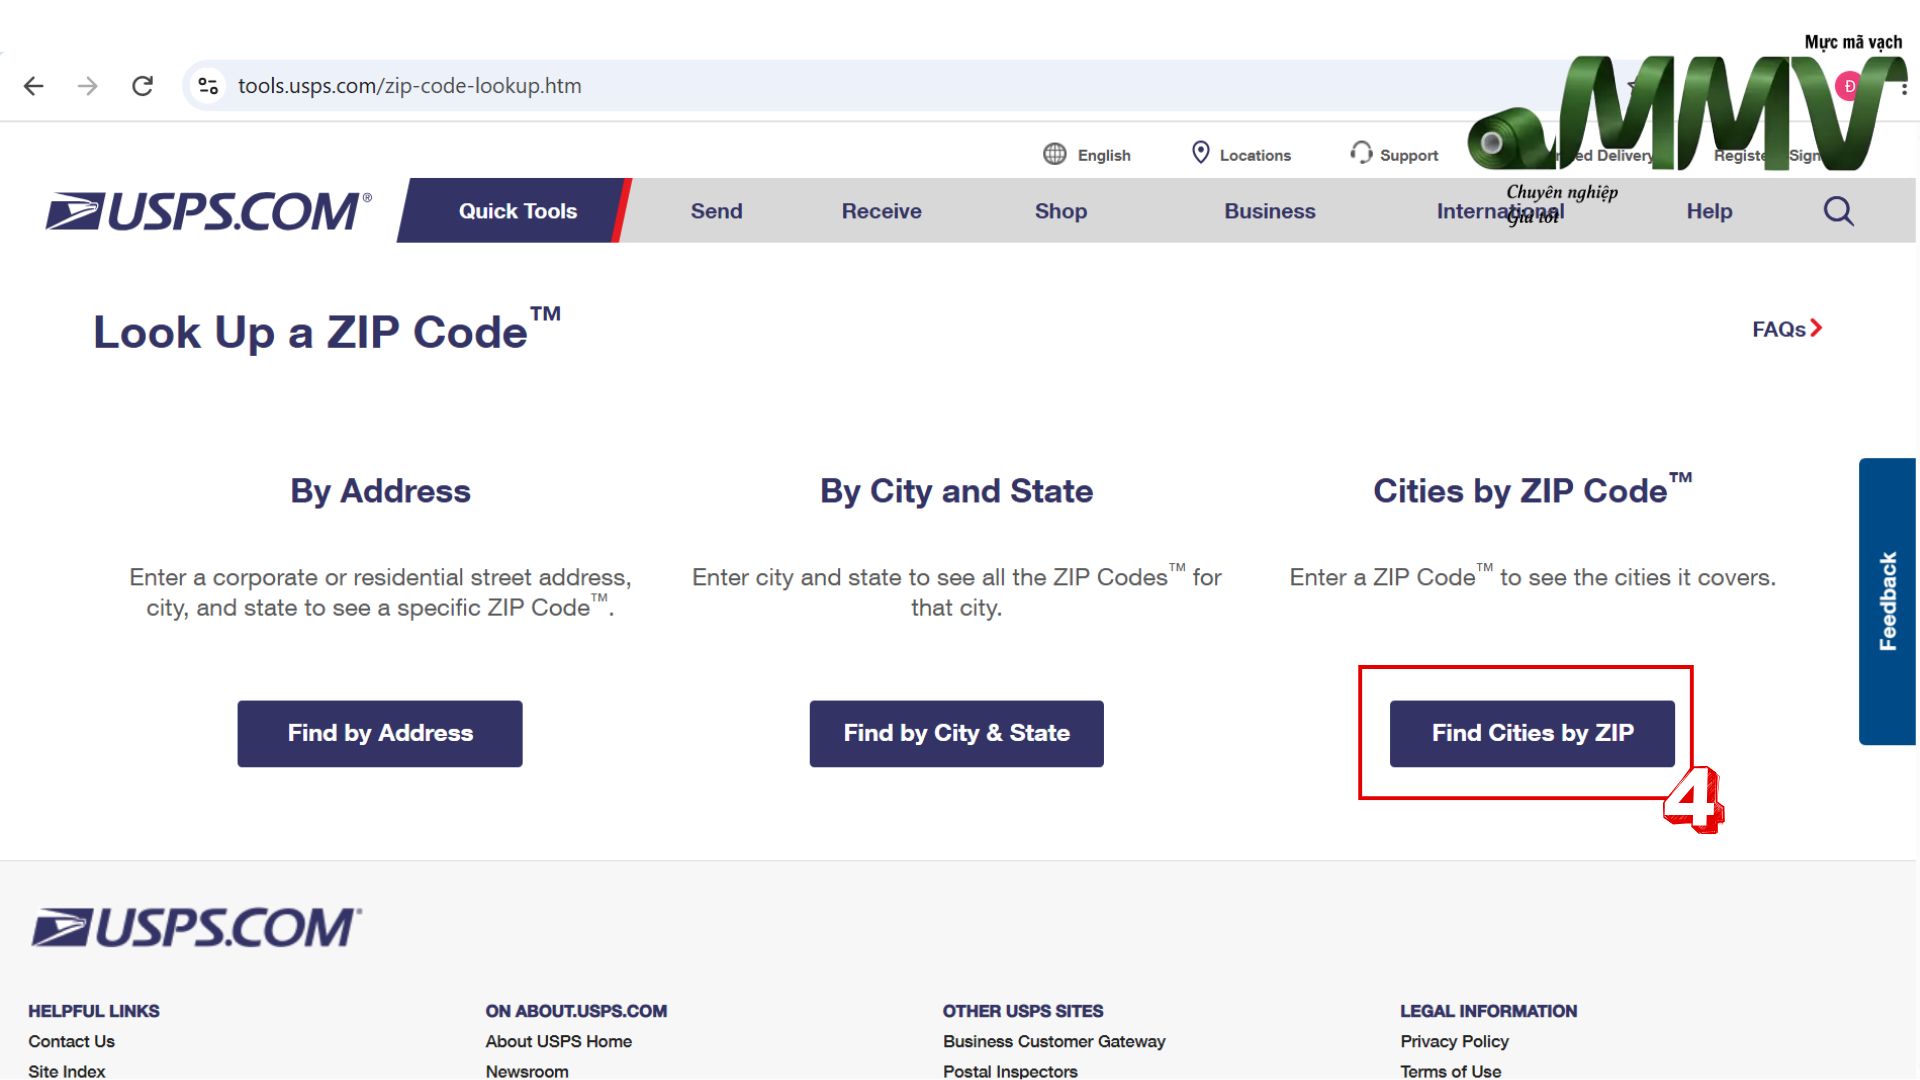1920x1080 pixels.
Task: Open the Feedback side tab
Action: 1887,601
